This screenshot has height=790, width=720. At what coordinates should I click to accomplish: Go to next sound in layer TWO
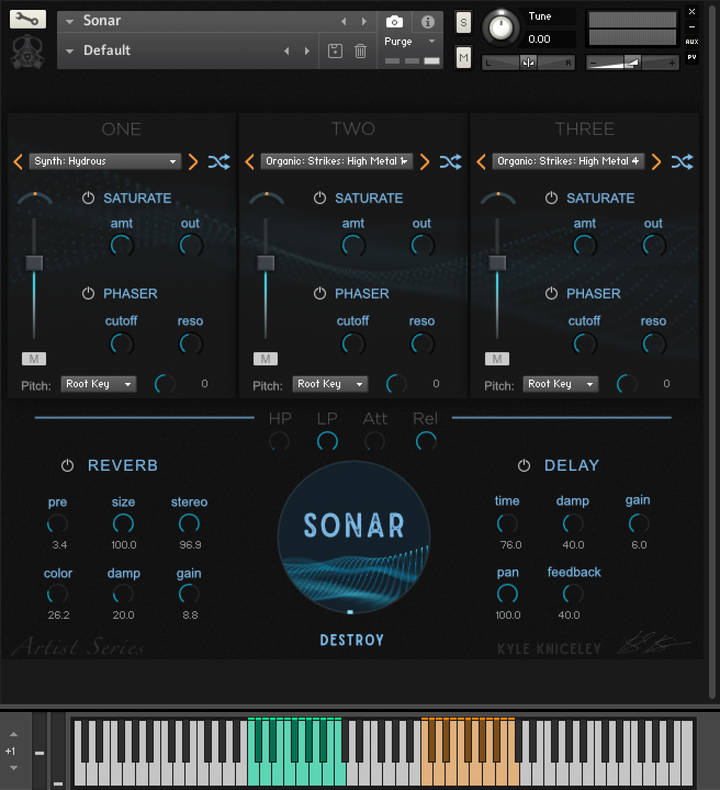(x=425, y=162)
